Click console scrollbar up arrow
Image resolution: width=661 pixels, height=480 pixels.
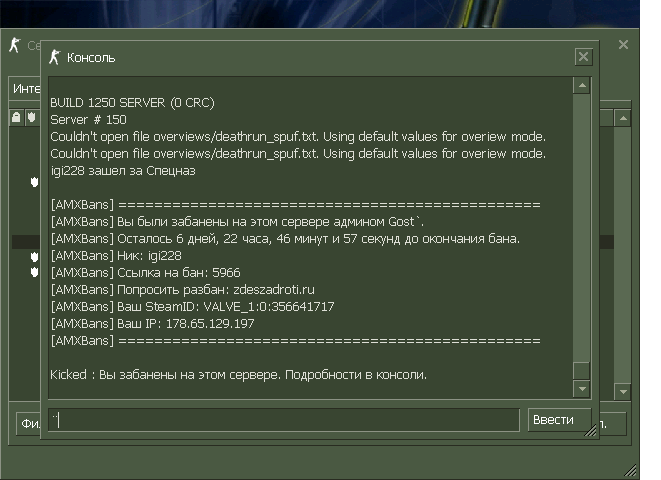(x=582, y=86)
